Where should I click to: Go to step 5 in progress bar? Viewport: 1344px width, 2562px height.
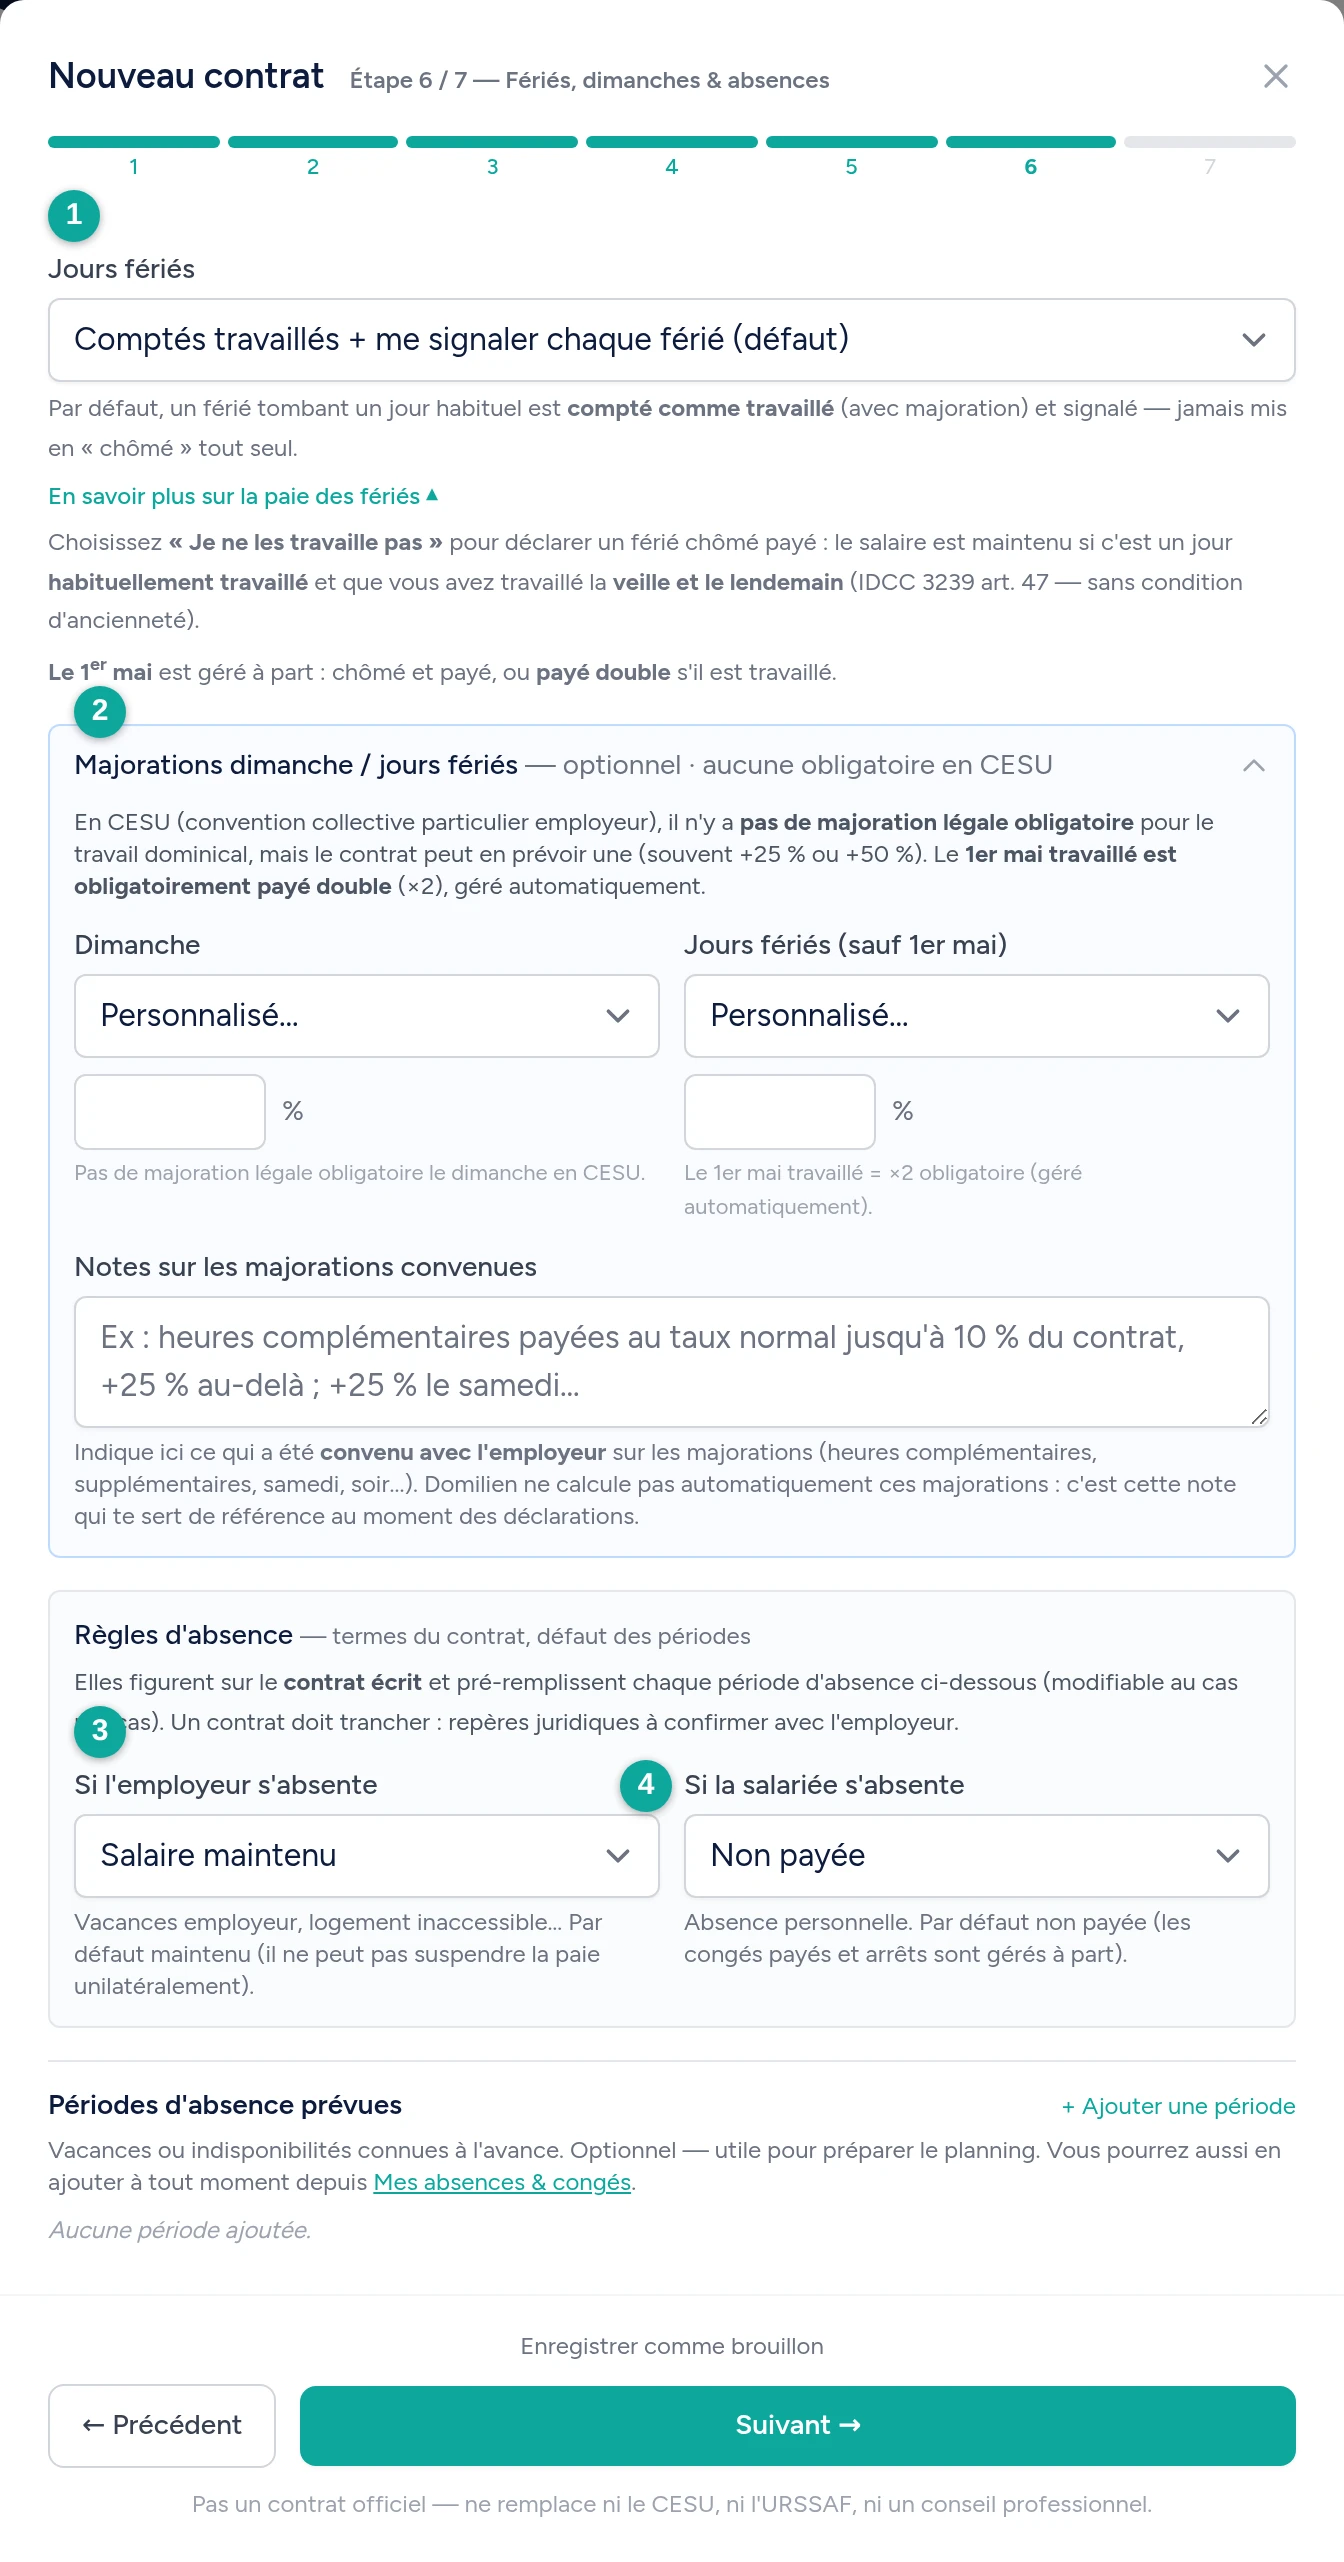(x=851, y=156)
